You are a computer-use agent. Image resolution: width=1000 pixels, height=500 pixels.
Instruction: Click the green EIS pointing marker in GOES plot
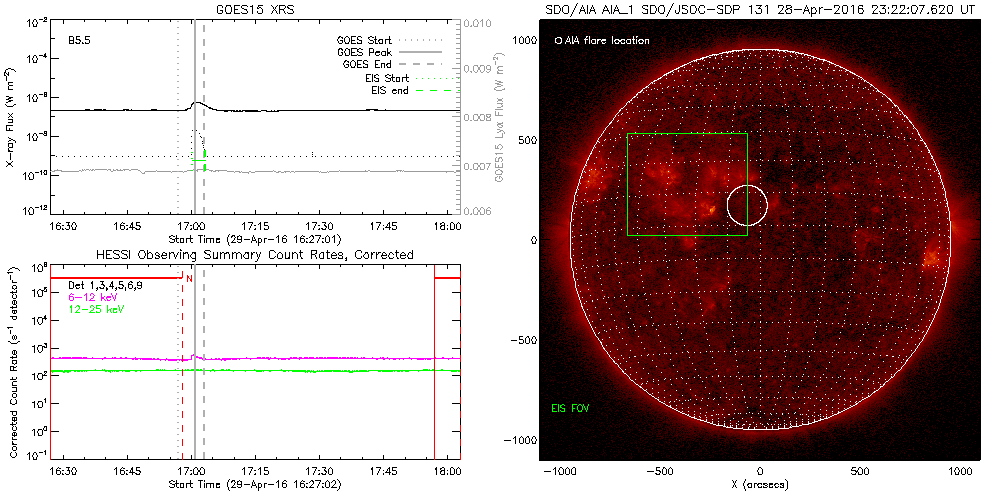[199, 159]
